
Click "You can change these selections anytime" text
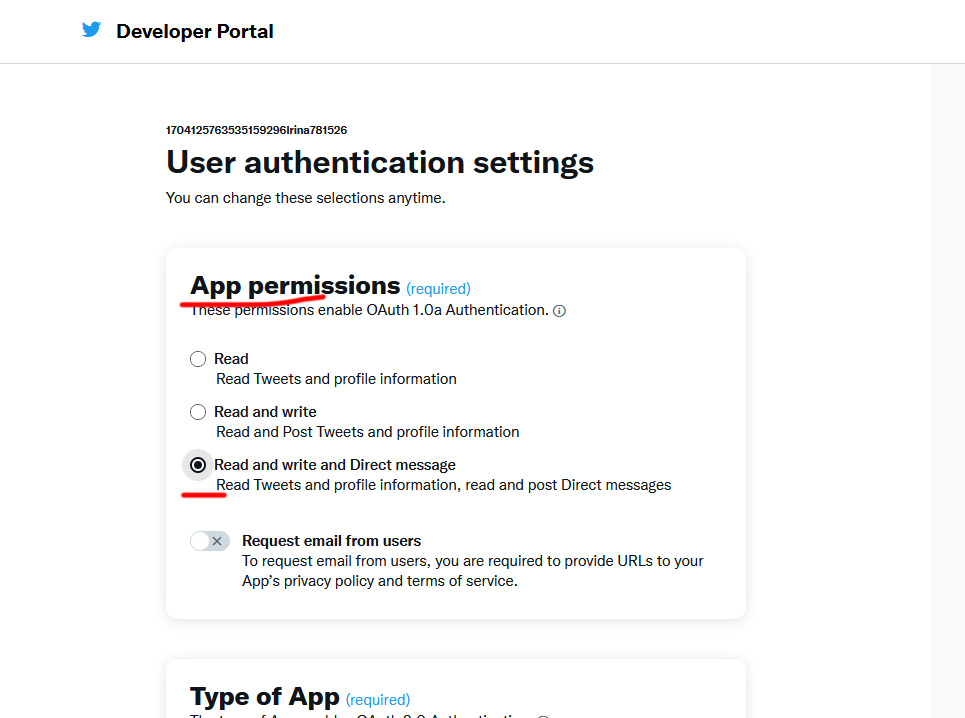(x=305, y=198)
